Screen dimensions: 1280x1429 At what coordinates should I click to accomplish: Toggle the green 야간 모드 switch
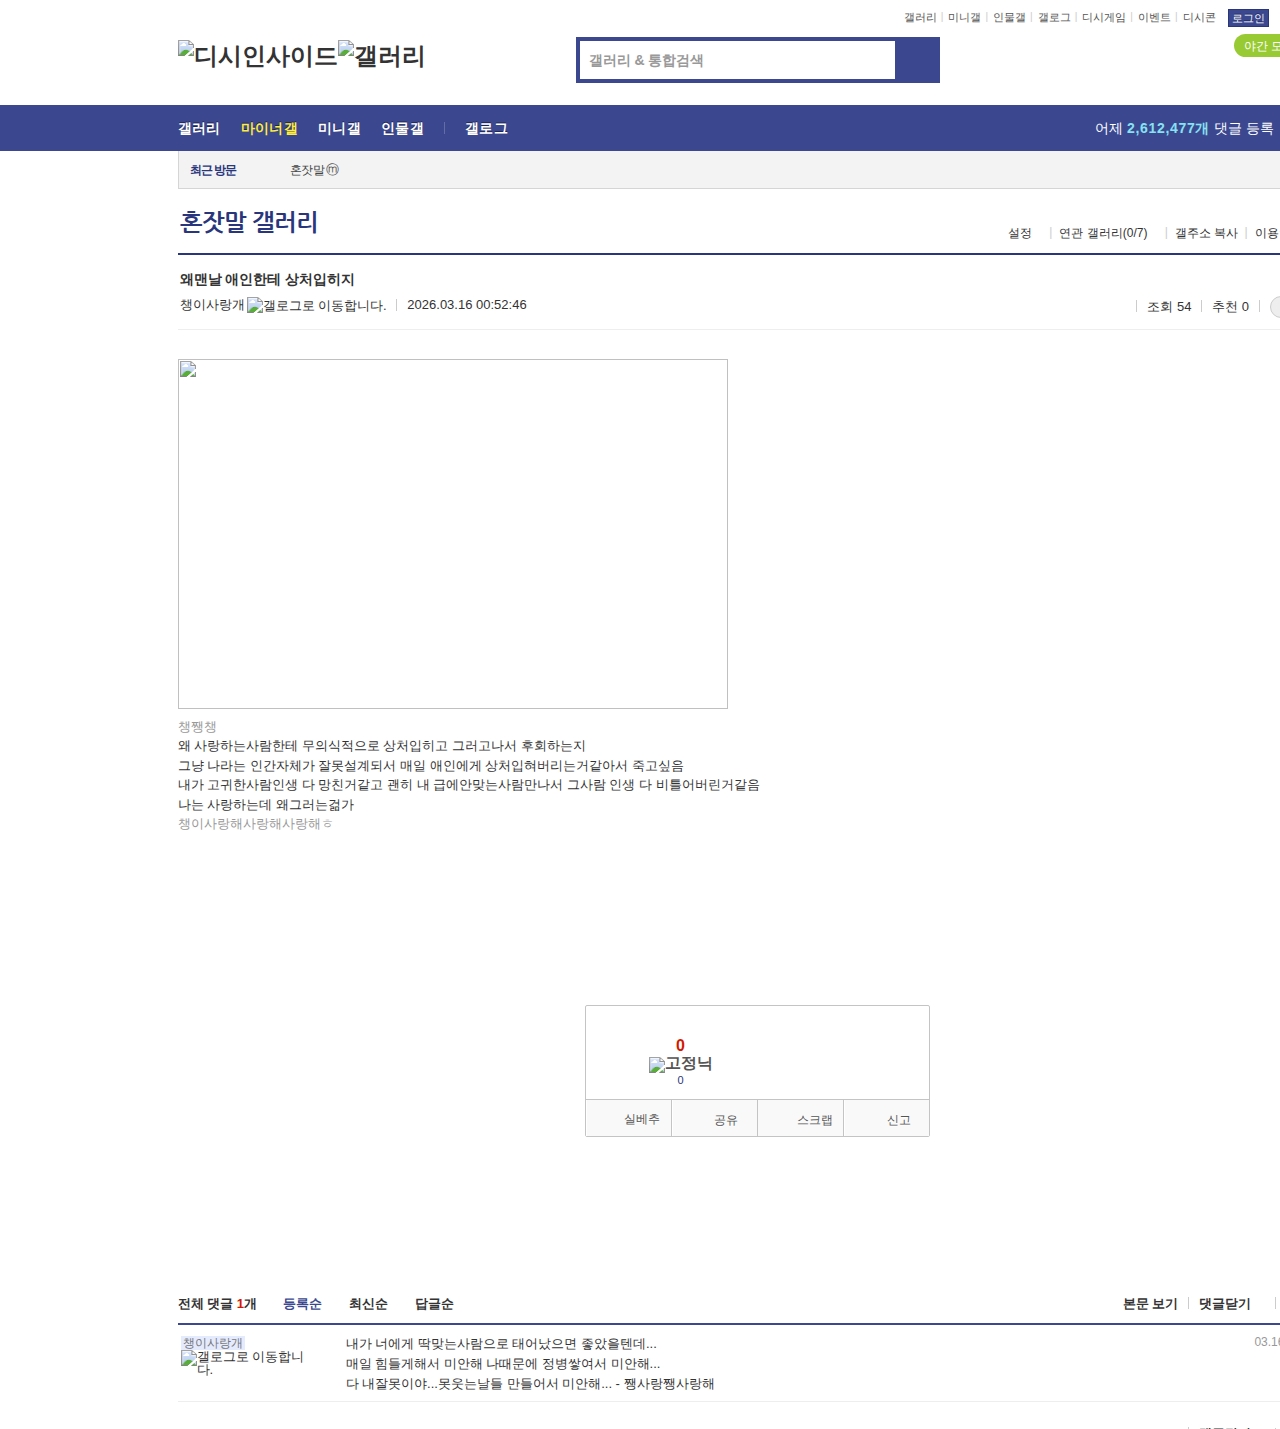click(1258, 46)
